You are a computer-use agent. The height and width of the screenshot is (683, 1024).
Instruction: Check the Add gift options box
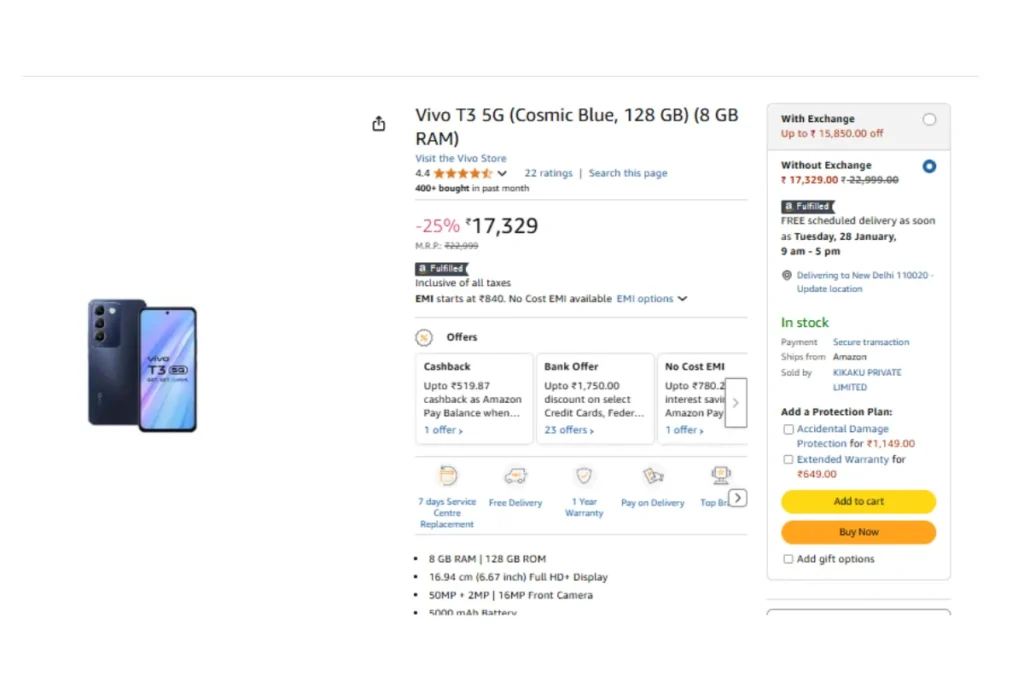[788, 560]
